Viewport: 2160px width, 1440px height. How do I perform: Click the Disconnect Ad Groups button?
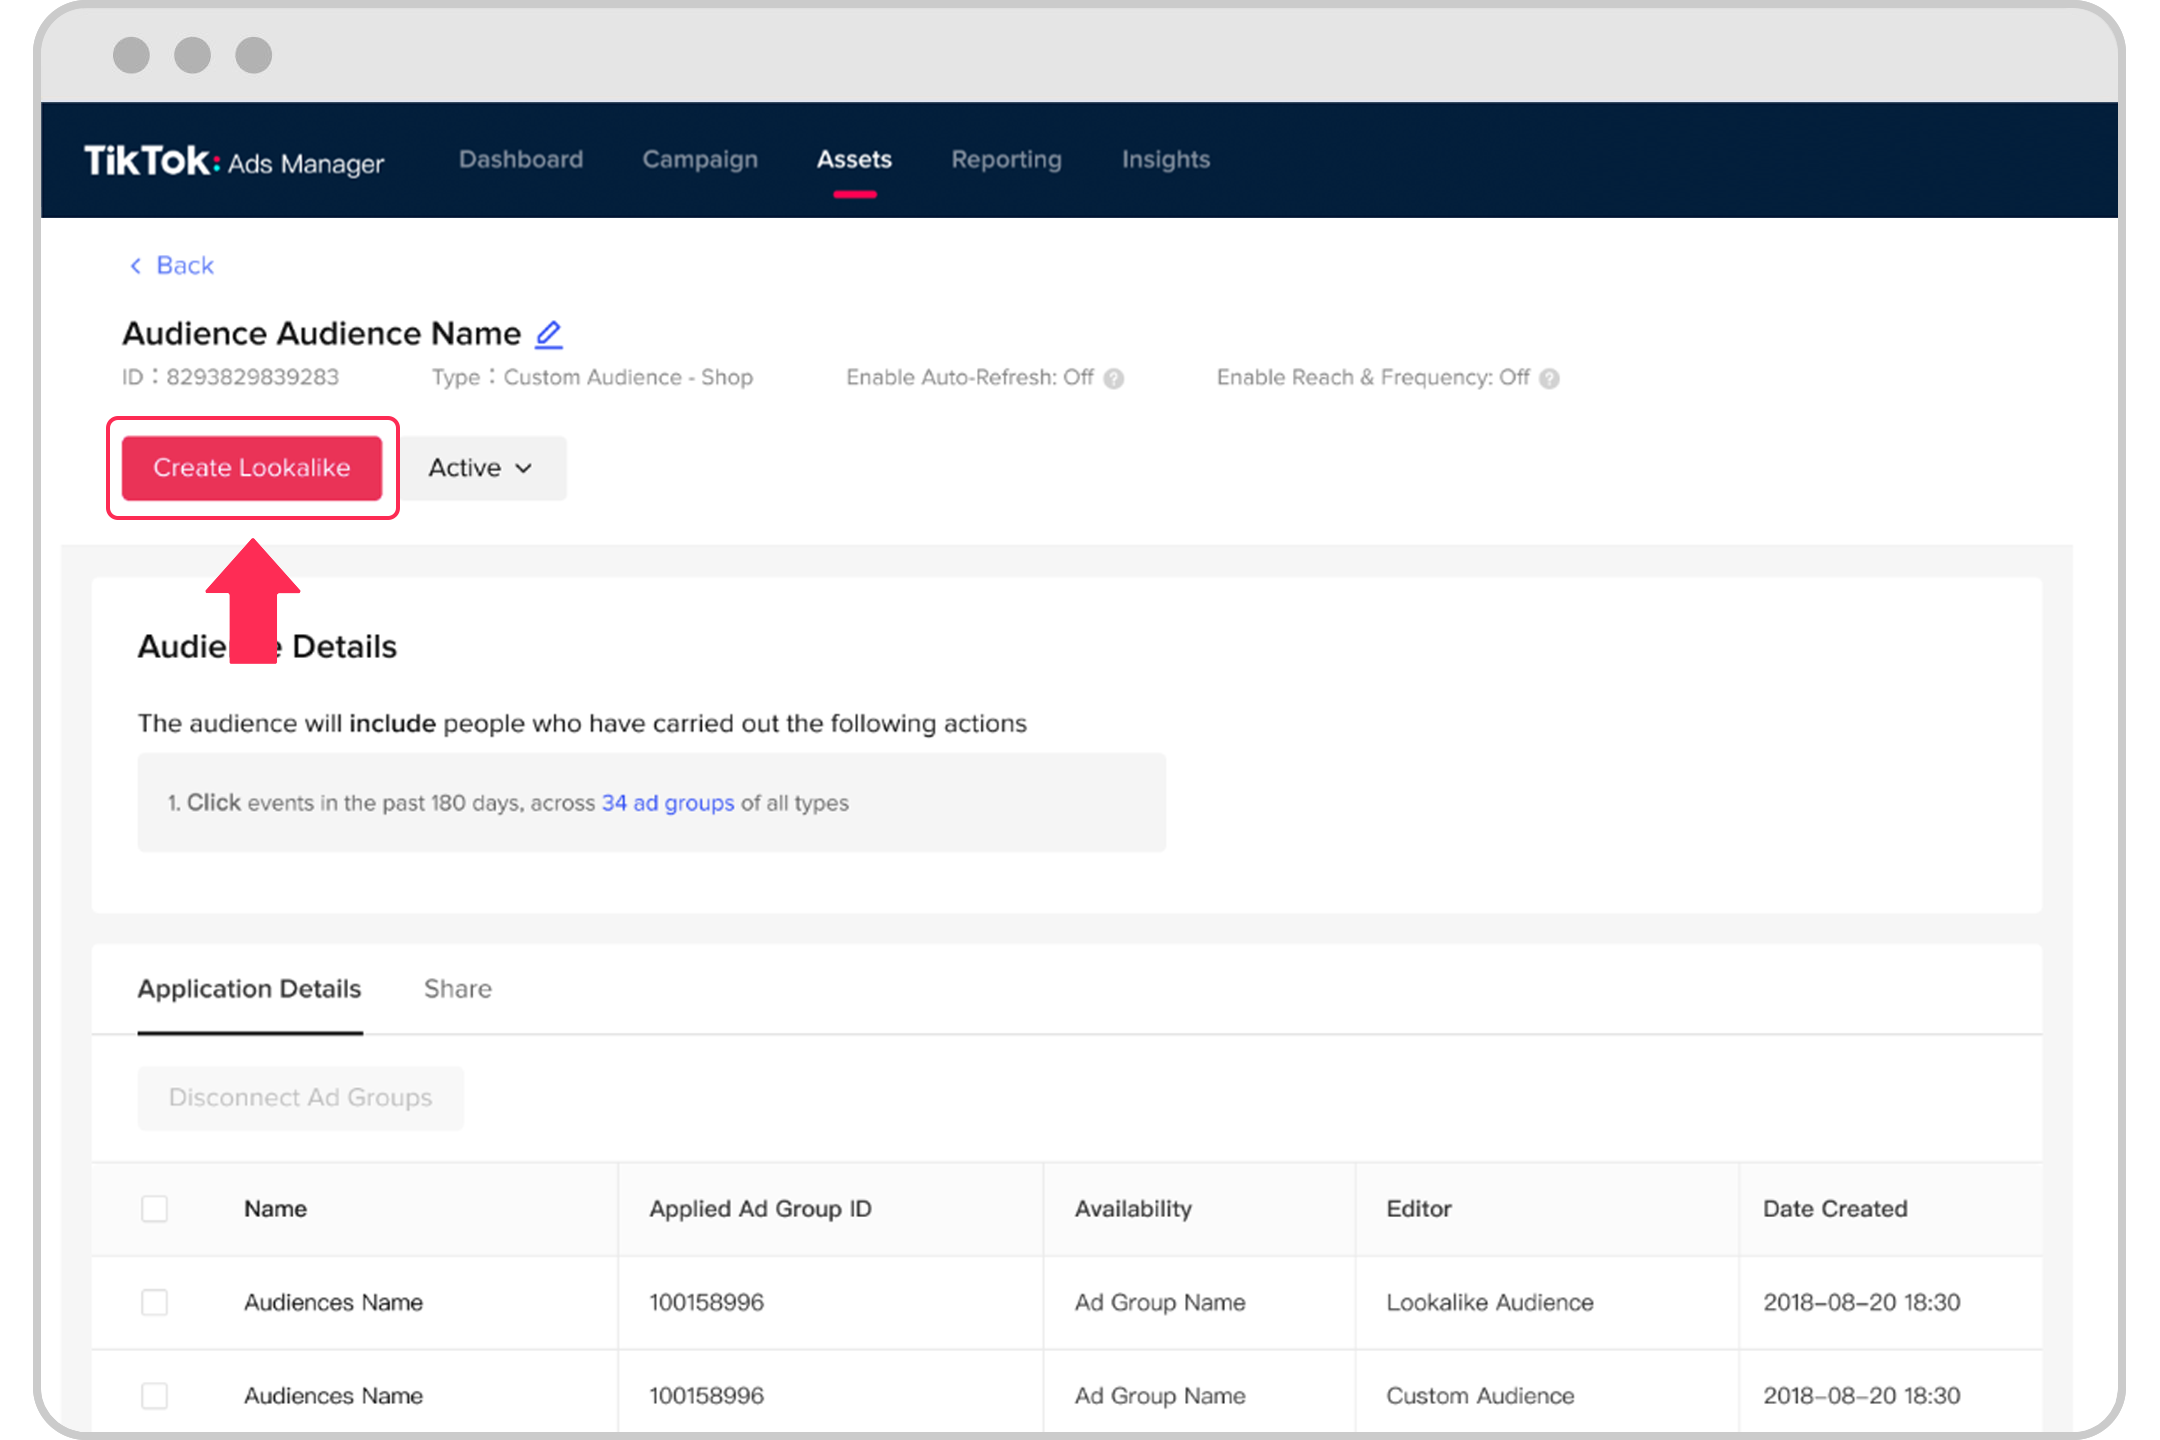tap(299, 1098)
